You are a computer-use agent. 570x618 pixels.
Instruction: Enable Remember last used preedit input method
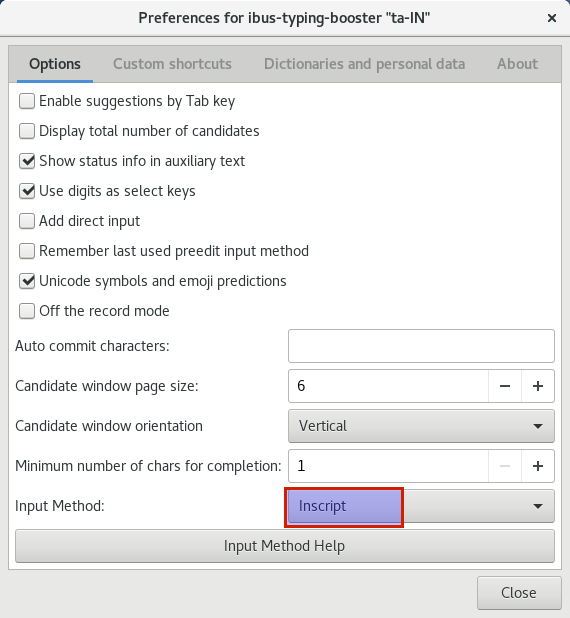pos(27,251)
